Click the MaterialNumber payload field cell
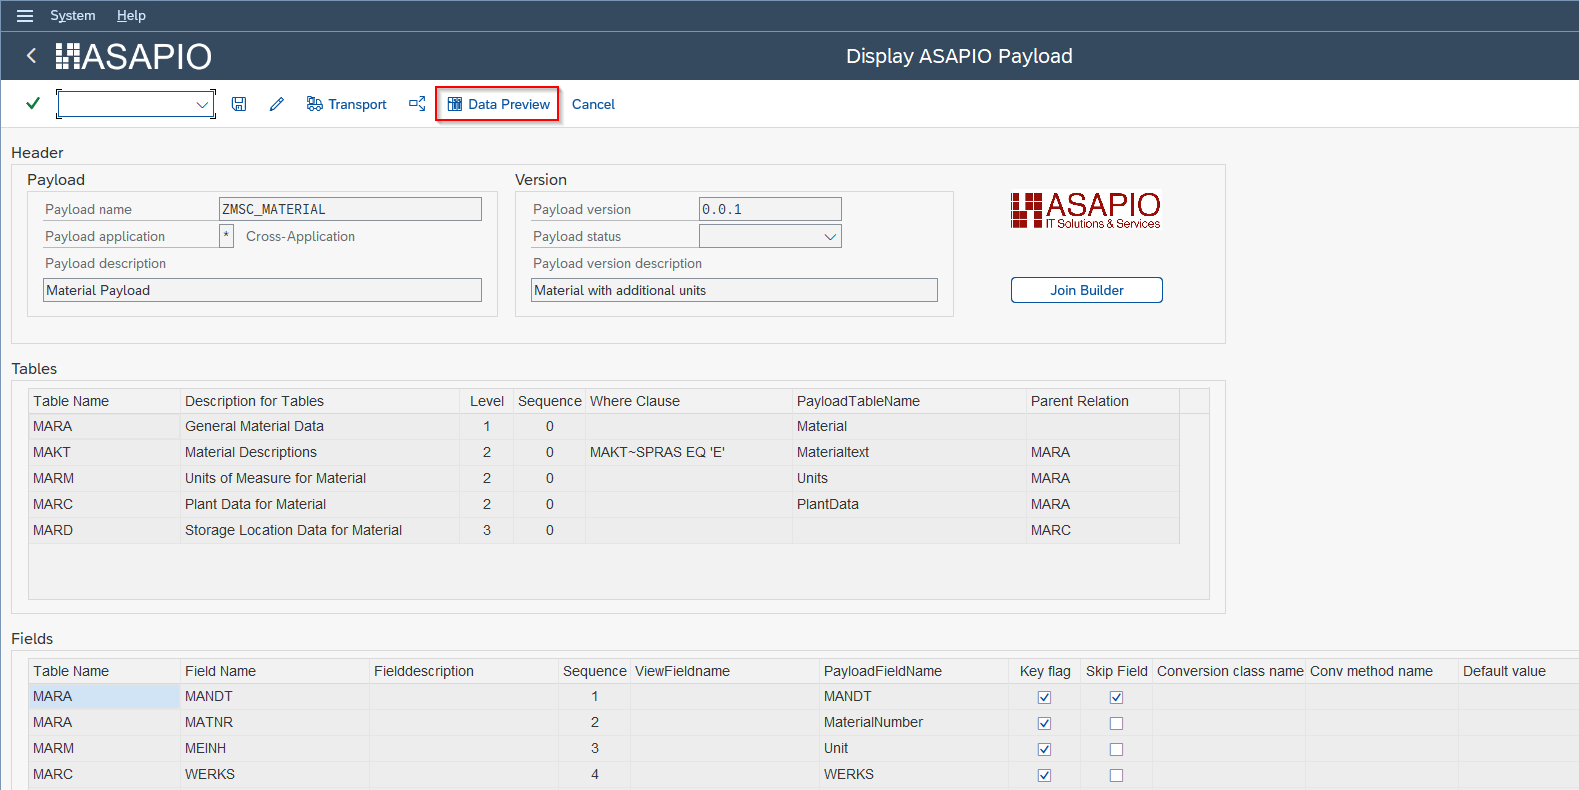This screenshot has width=1579, height=790. [914, 722]
